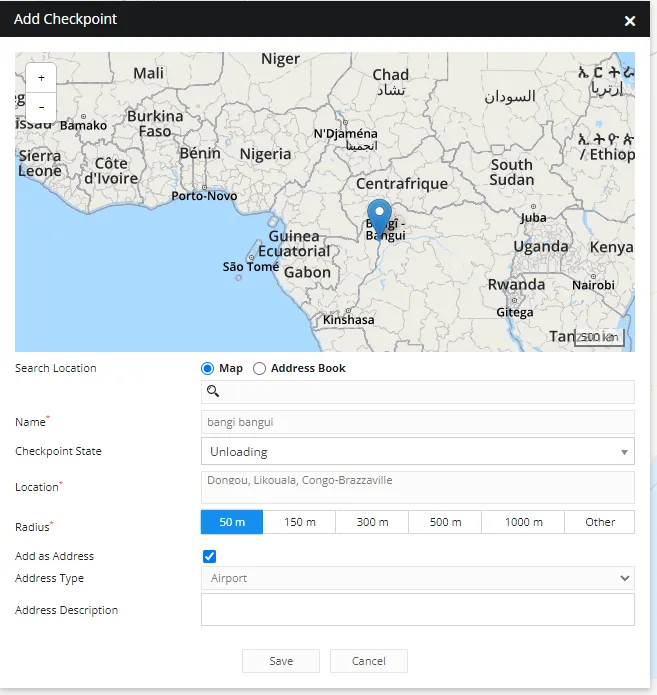Pick the 300 m radius
Viewport: 657px width, 695px height.
(372, 522)
